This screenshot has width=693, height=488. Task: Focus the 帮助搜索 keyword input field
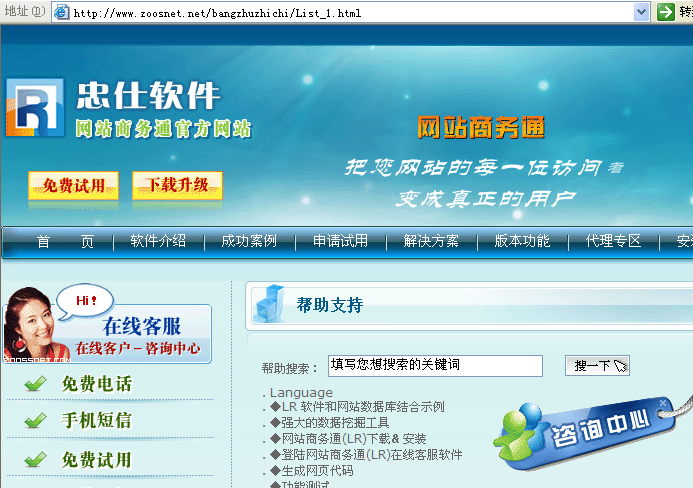[x=434, y=366]
